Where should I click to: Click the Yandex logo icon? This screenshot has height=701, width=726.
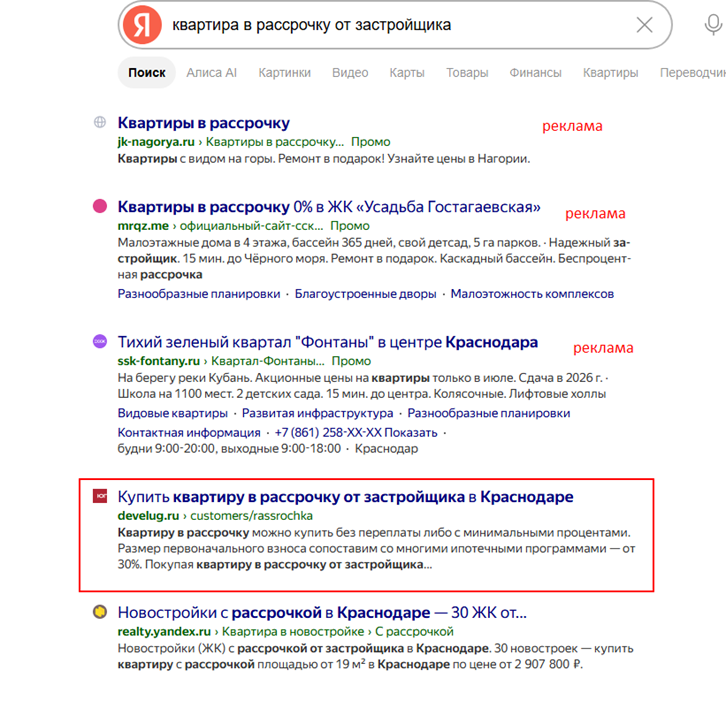142,25
